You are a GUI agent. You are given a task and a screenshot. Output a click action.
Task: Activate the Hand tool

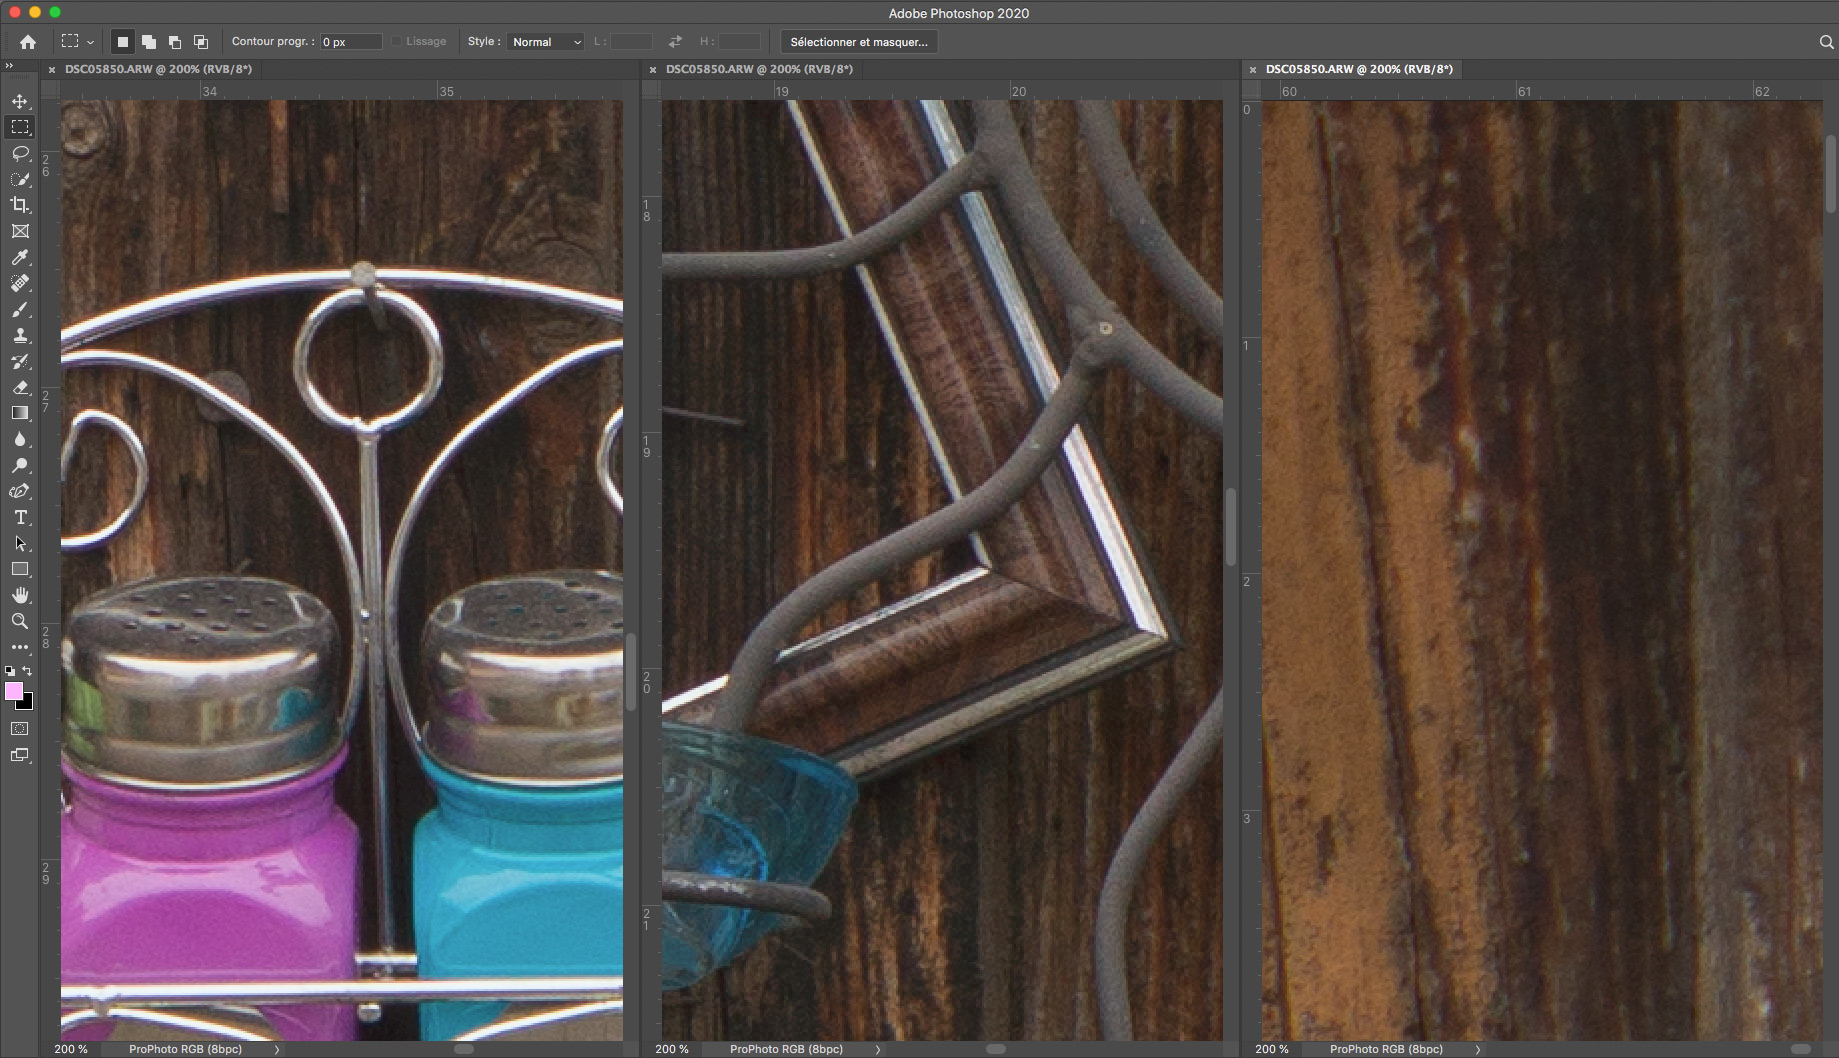click(x=20, y=595)
